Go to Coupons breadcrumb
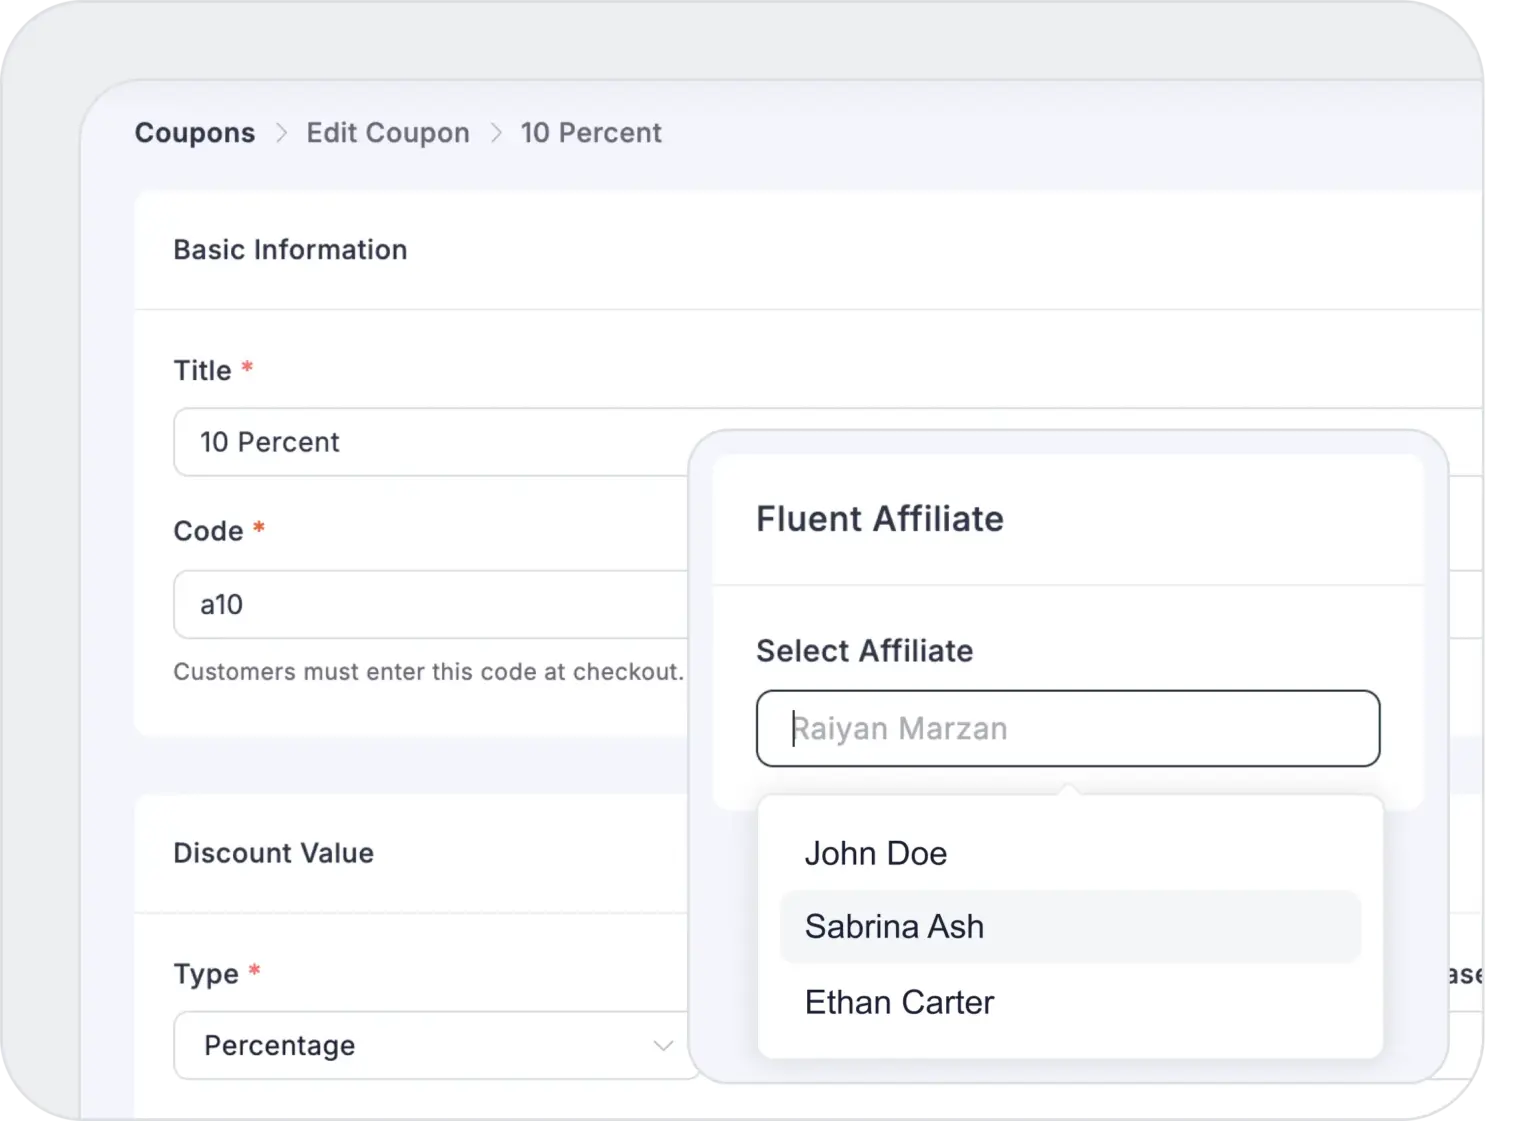 (x=195, y=133)
